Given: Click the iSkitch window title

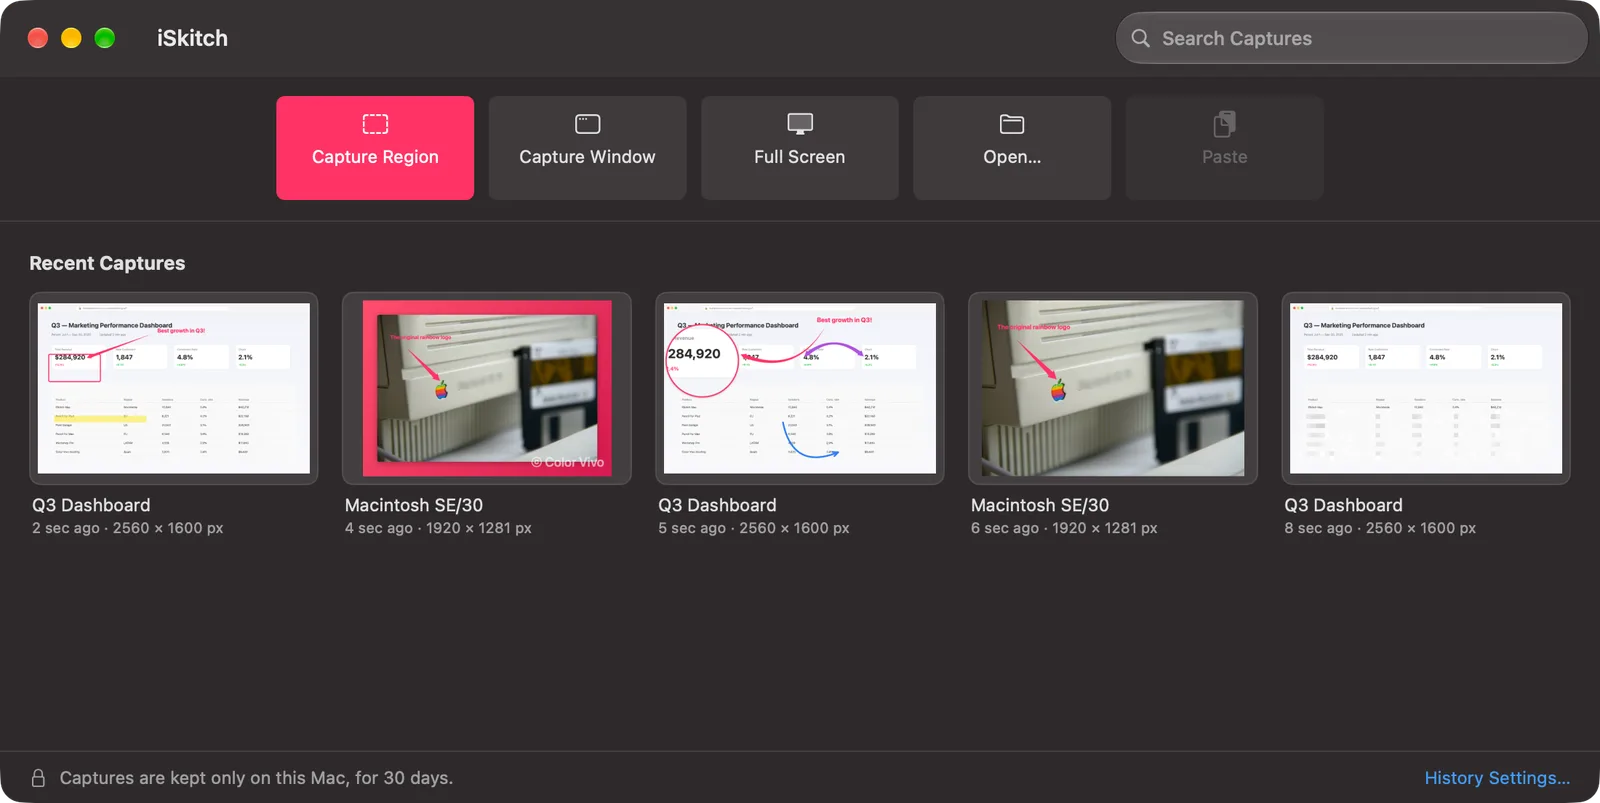Looking at the screenshot, I should point(192,38).
